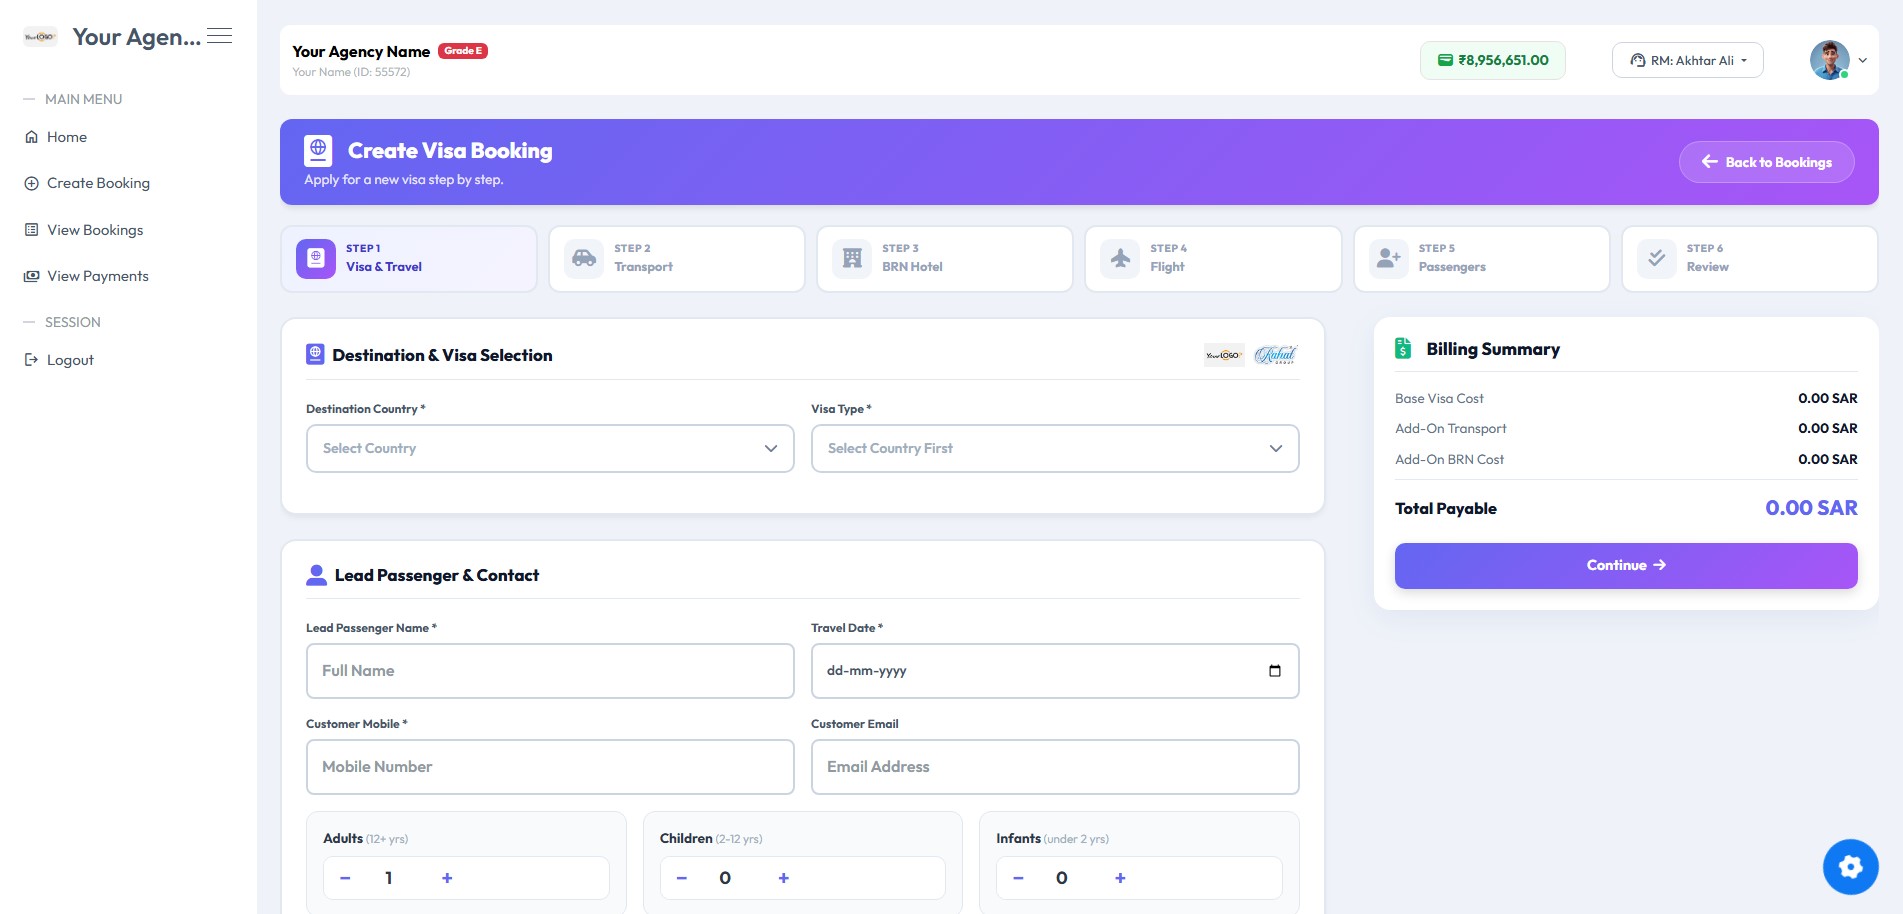Click the Step 3 BRN Hotel building icon
The width and height of the screenshot is (1903, 914).
[852, 259]
